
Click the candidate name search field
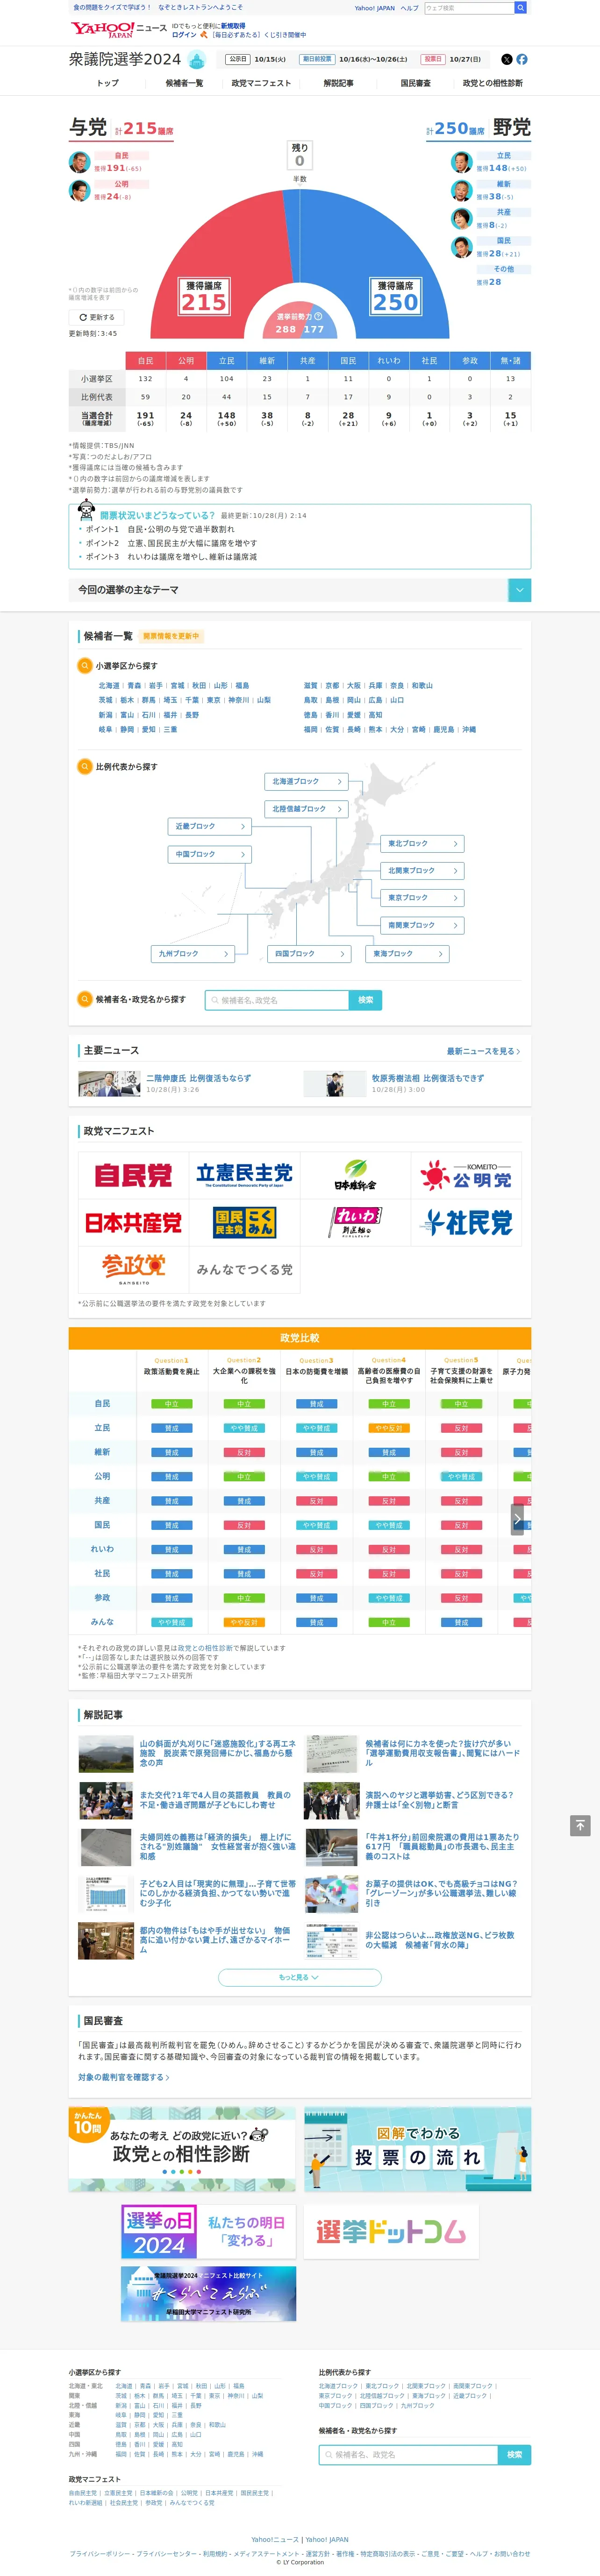(277, 999)
